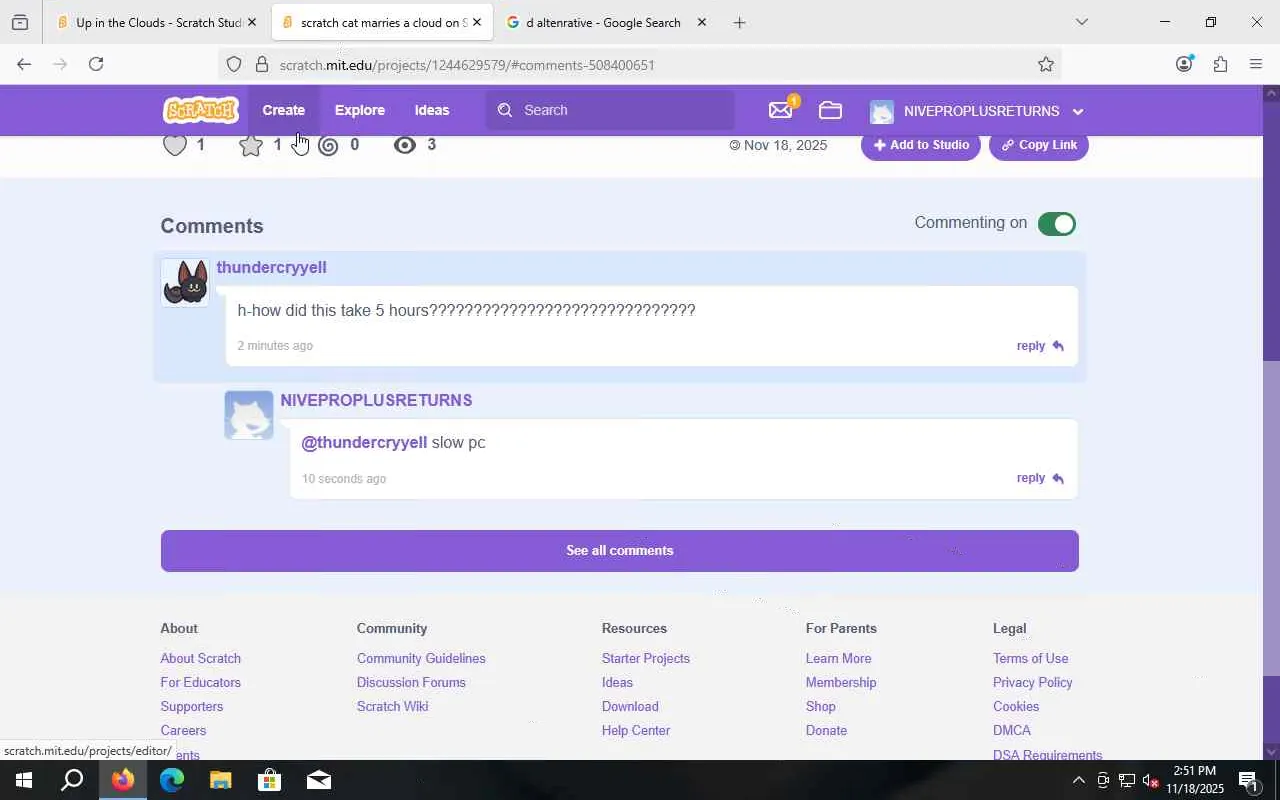Screen dimensions: 1280x800
Task: Click the browser back arrow
Action: coord(24,64)
